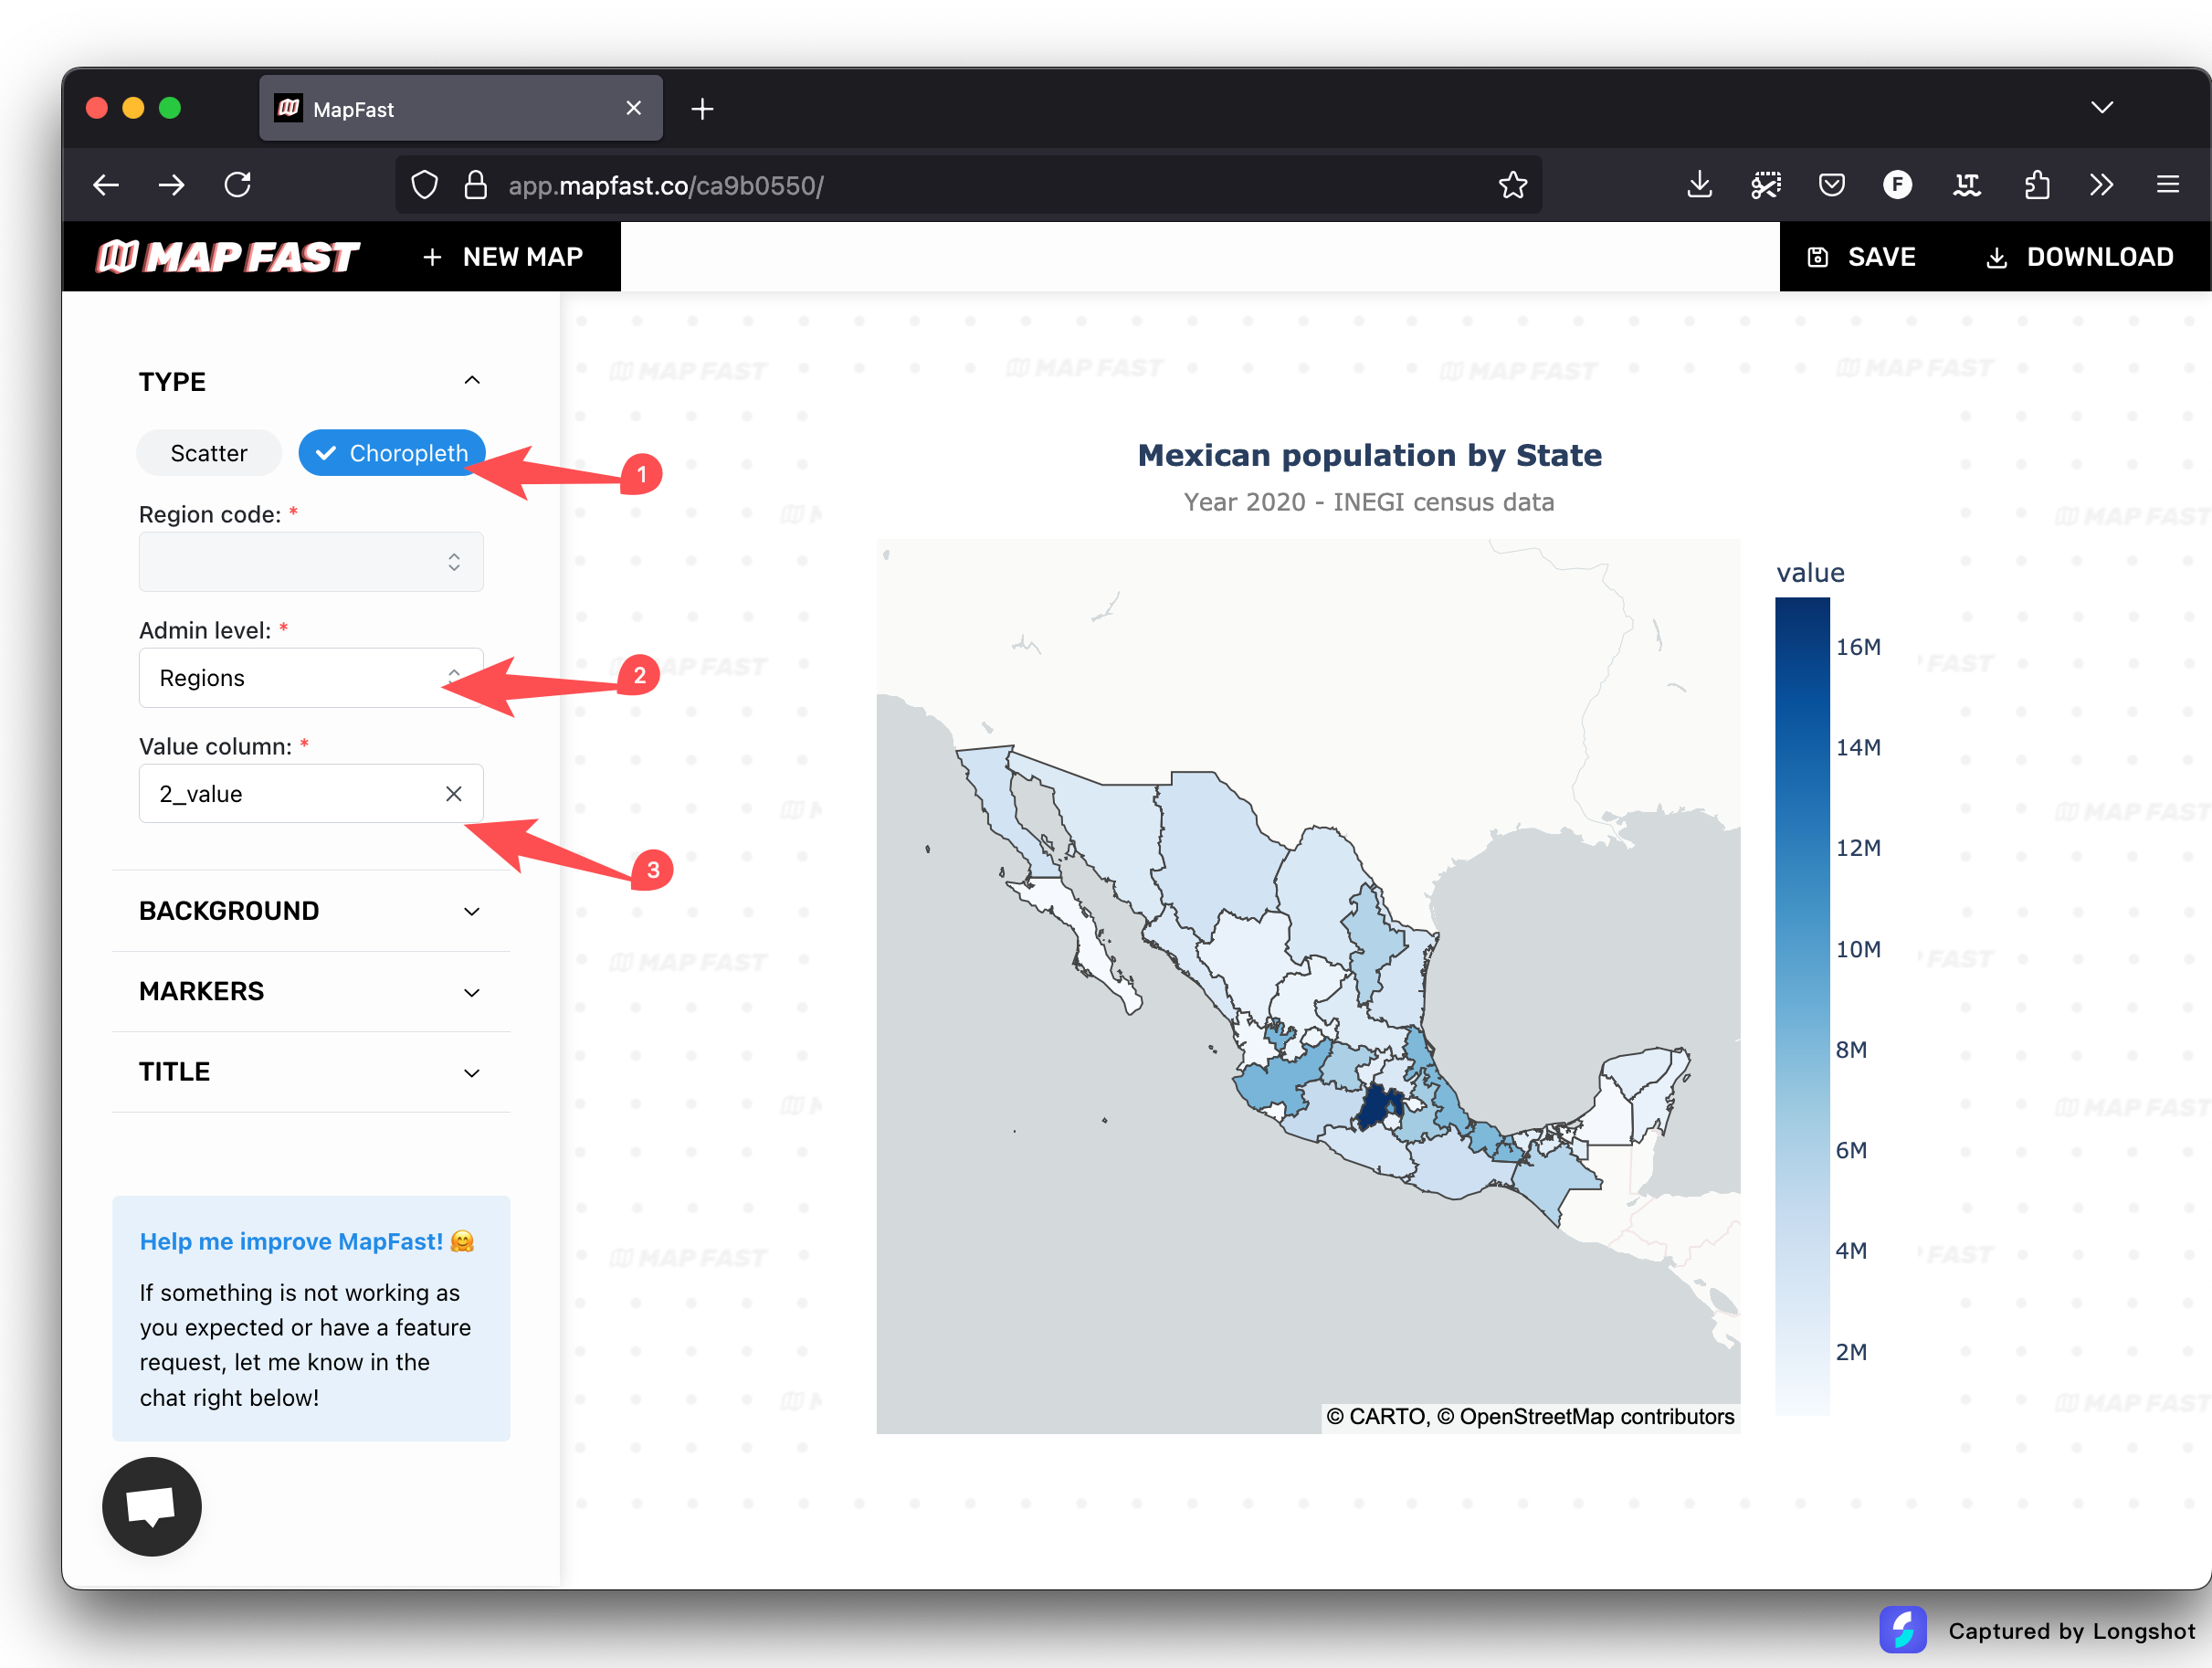Click the dark blue central state on map

[x=1379, y=1107]
